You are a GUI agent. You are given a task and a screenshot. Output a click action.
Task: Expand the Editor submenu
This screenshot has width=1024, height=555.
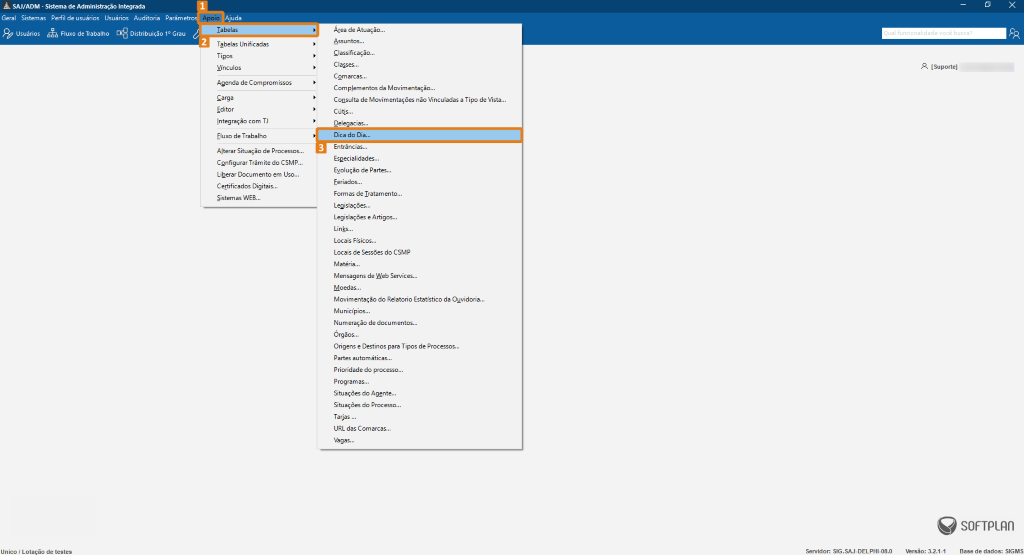tap(259, 110)
